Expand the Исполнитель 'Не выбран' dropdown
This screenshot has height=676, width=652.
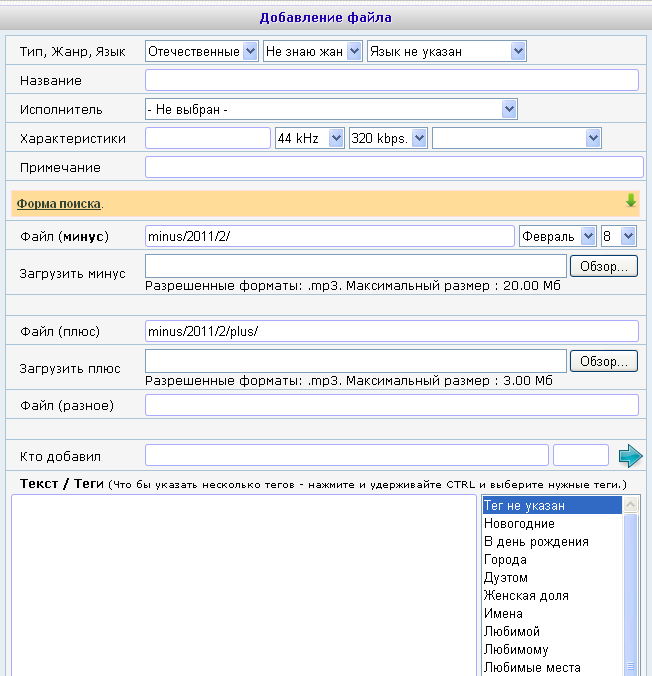(331, 109)
